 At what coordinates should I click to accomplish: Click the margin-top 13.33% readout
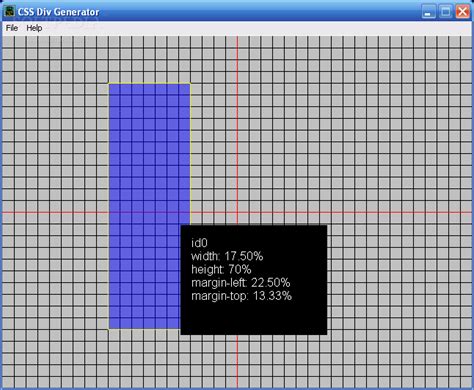pos(241,296)
